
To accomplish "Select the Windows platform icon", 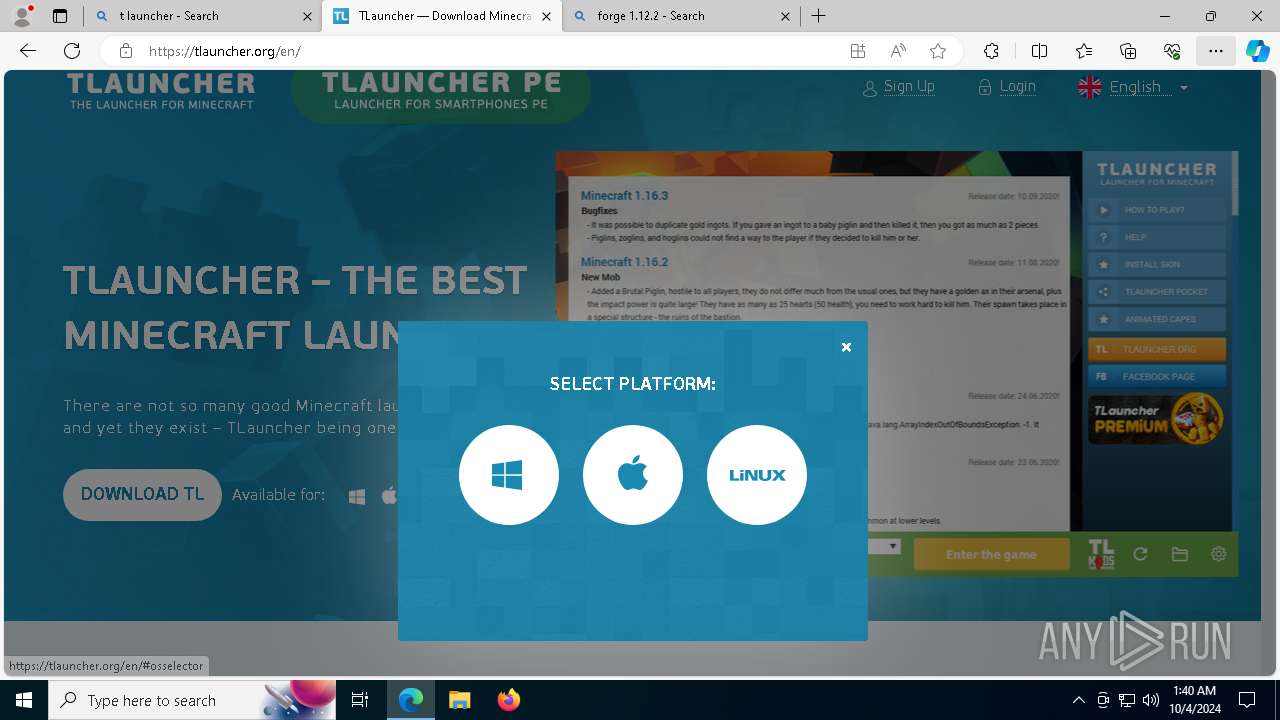I will [x=509, y=475].
